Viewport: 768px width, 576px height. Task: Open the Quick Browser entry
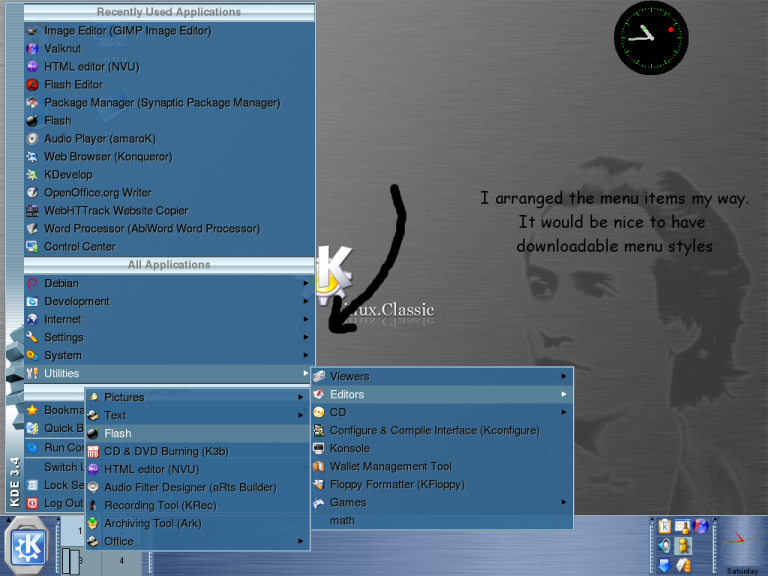click(x=55, y=428)
